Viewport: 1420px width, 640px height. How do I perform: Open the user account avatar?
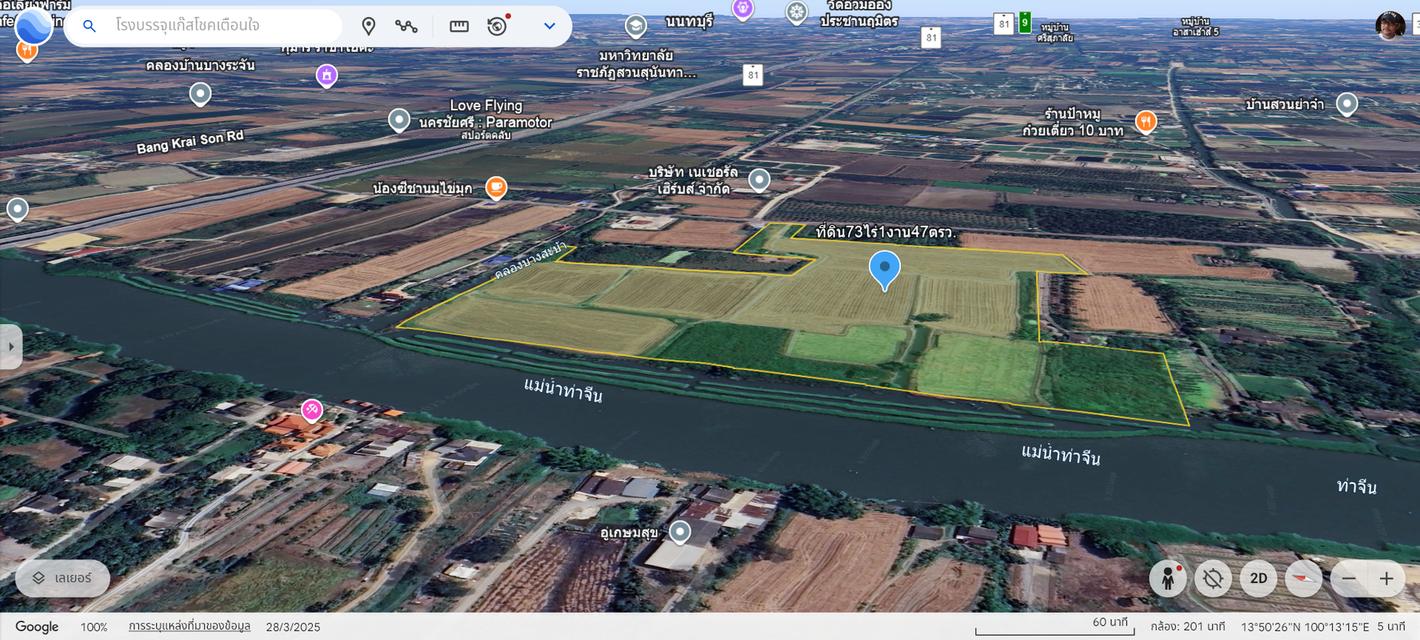(x=1390, y=26)
